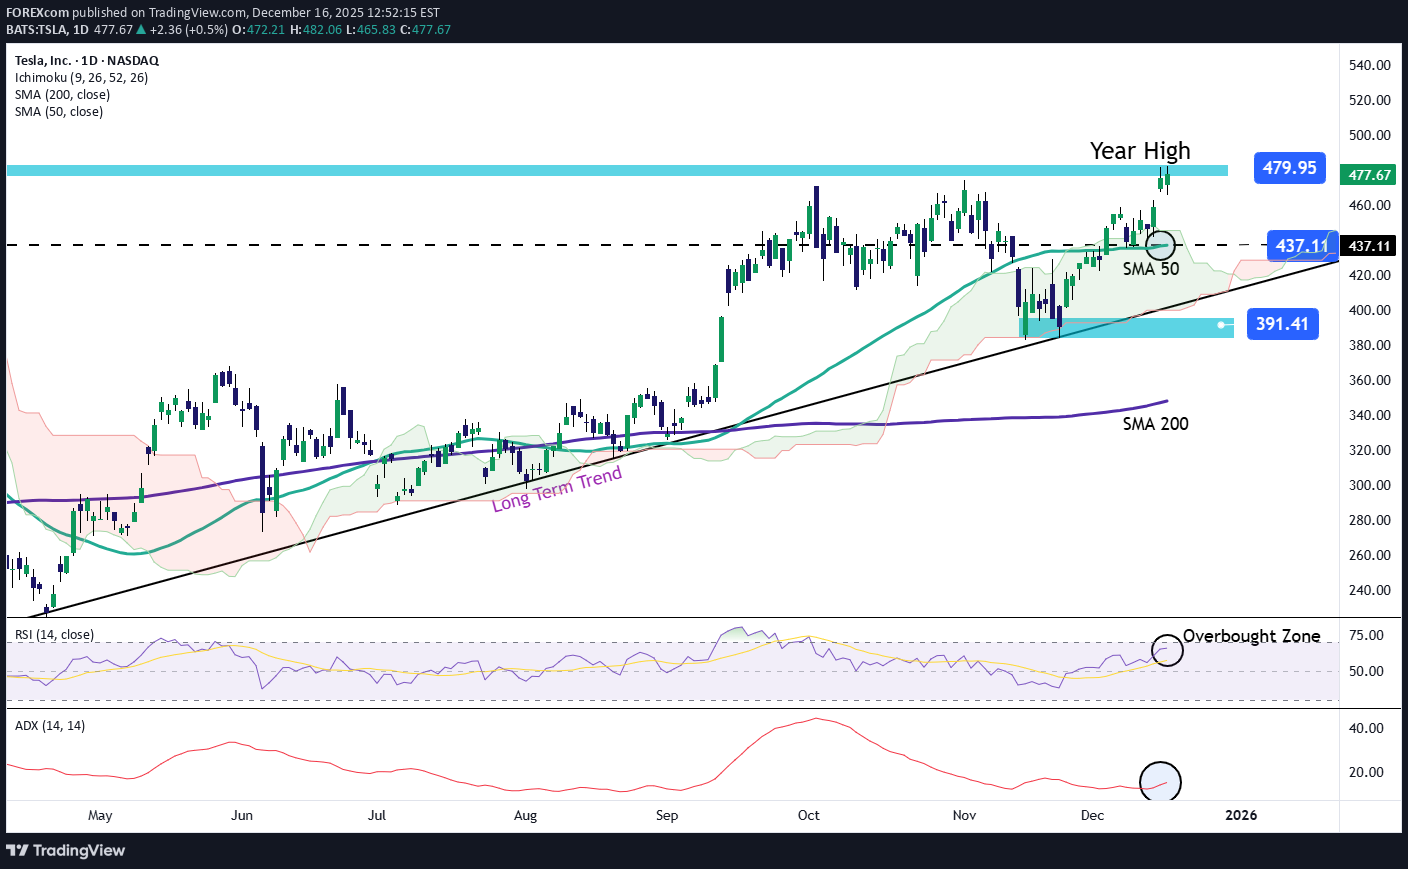Image resolution: width=1408 pixels, height=869 pixels.
Task: Select the Year High text annotation
Action: pos(1140,151)
